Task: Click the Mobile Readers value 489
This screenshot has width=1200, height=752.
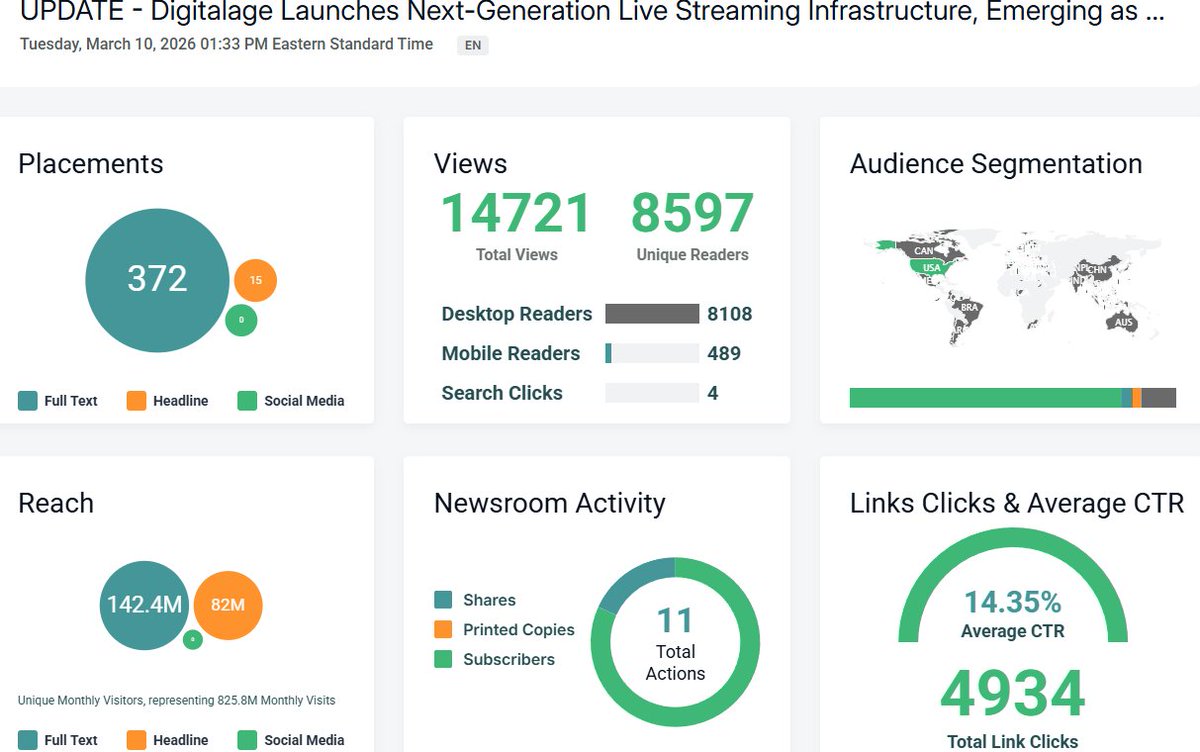Action: point(724,353)
